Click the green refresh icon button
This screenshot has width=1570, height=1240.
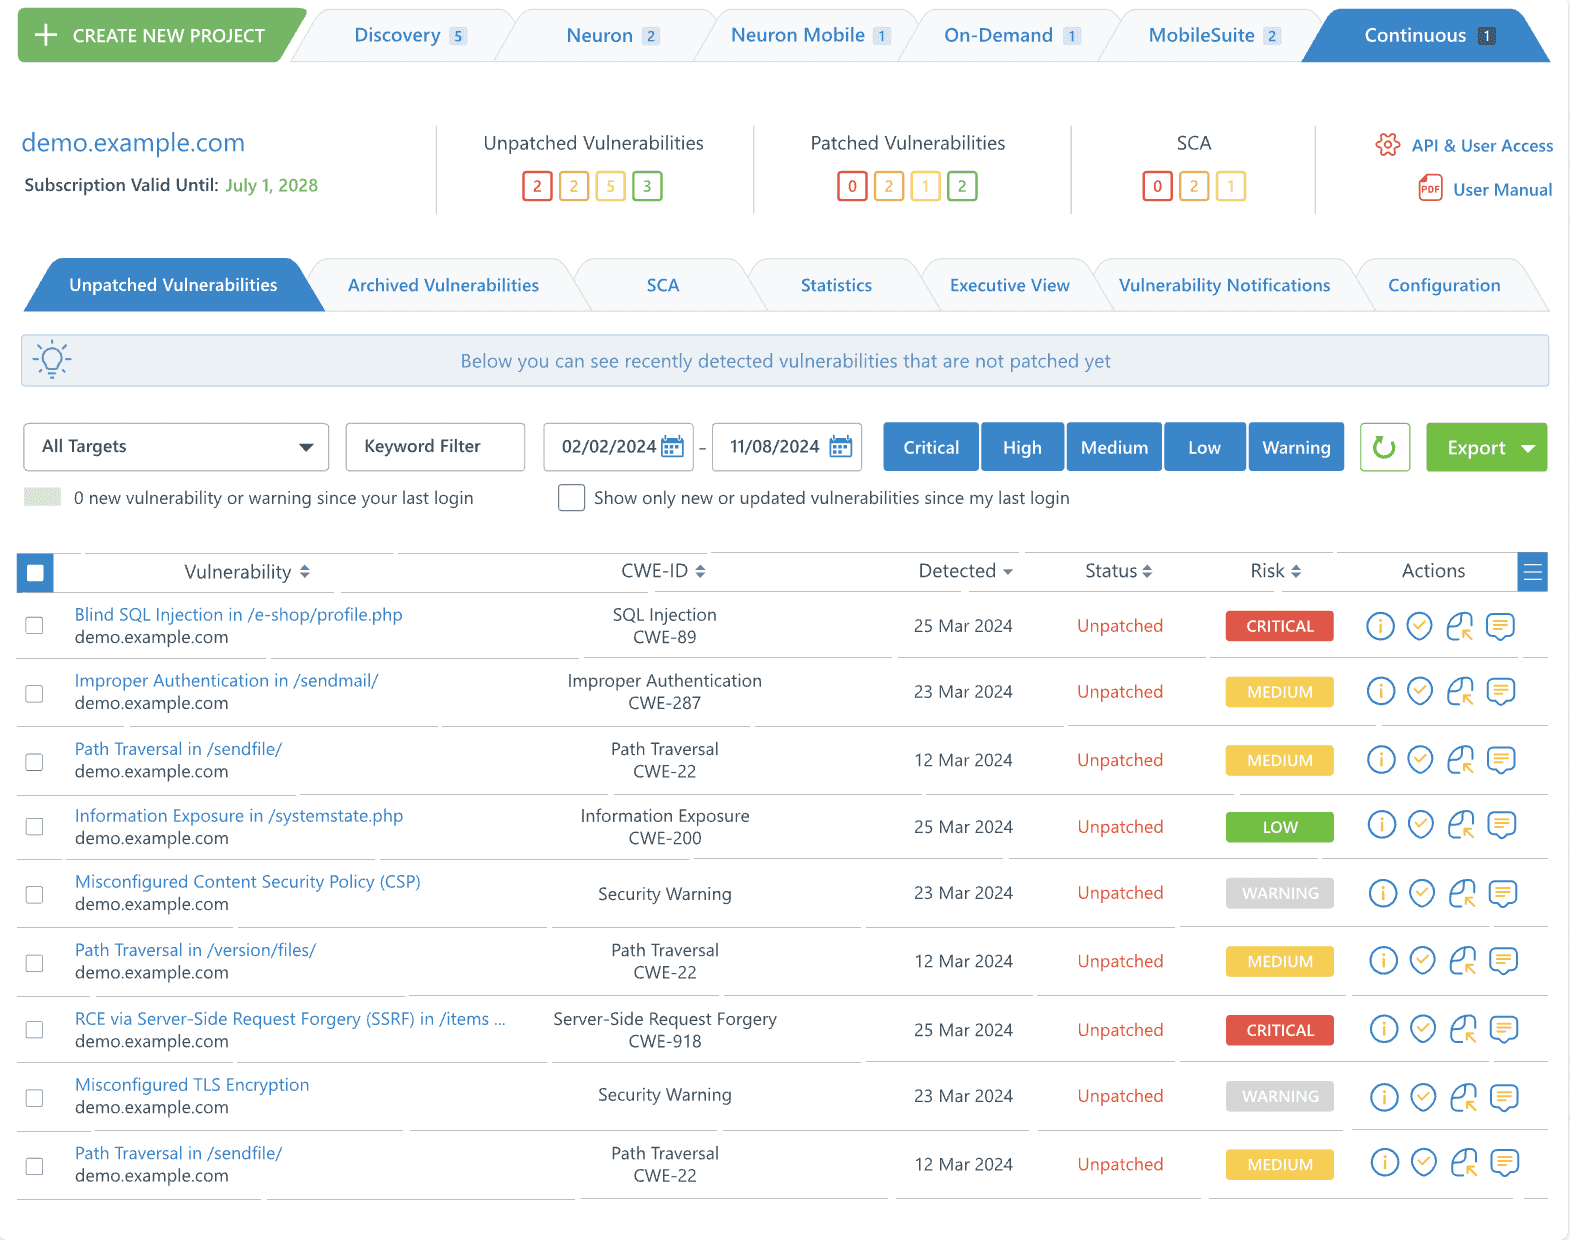pos(1385,447)
